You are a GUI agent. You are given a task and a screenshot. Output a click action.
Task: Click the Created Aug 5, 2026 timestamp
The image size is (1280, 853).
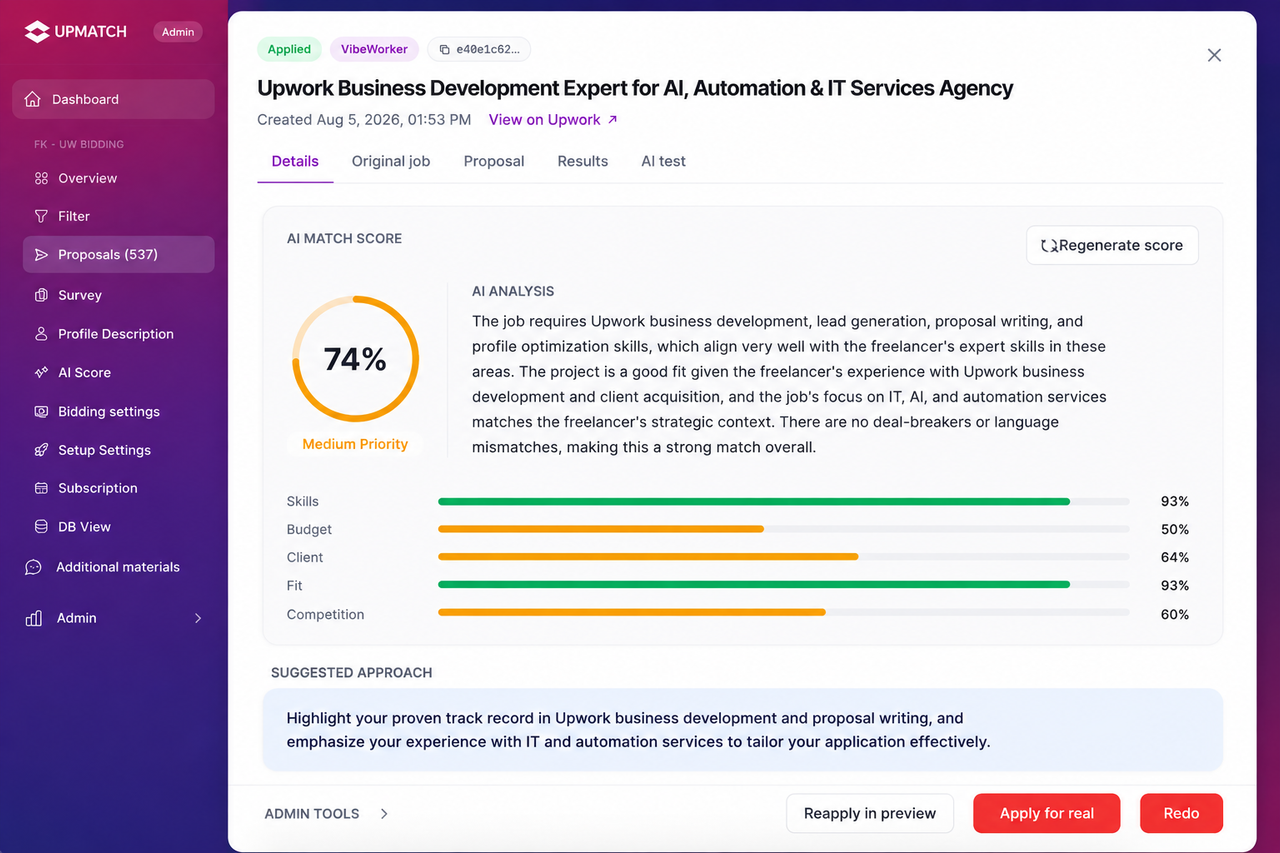point(364,119)
